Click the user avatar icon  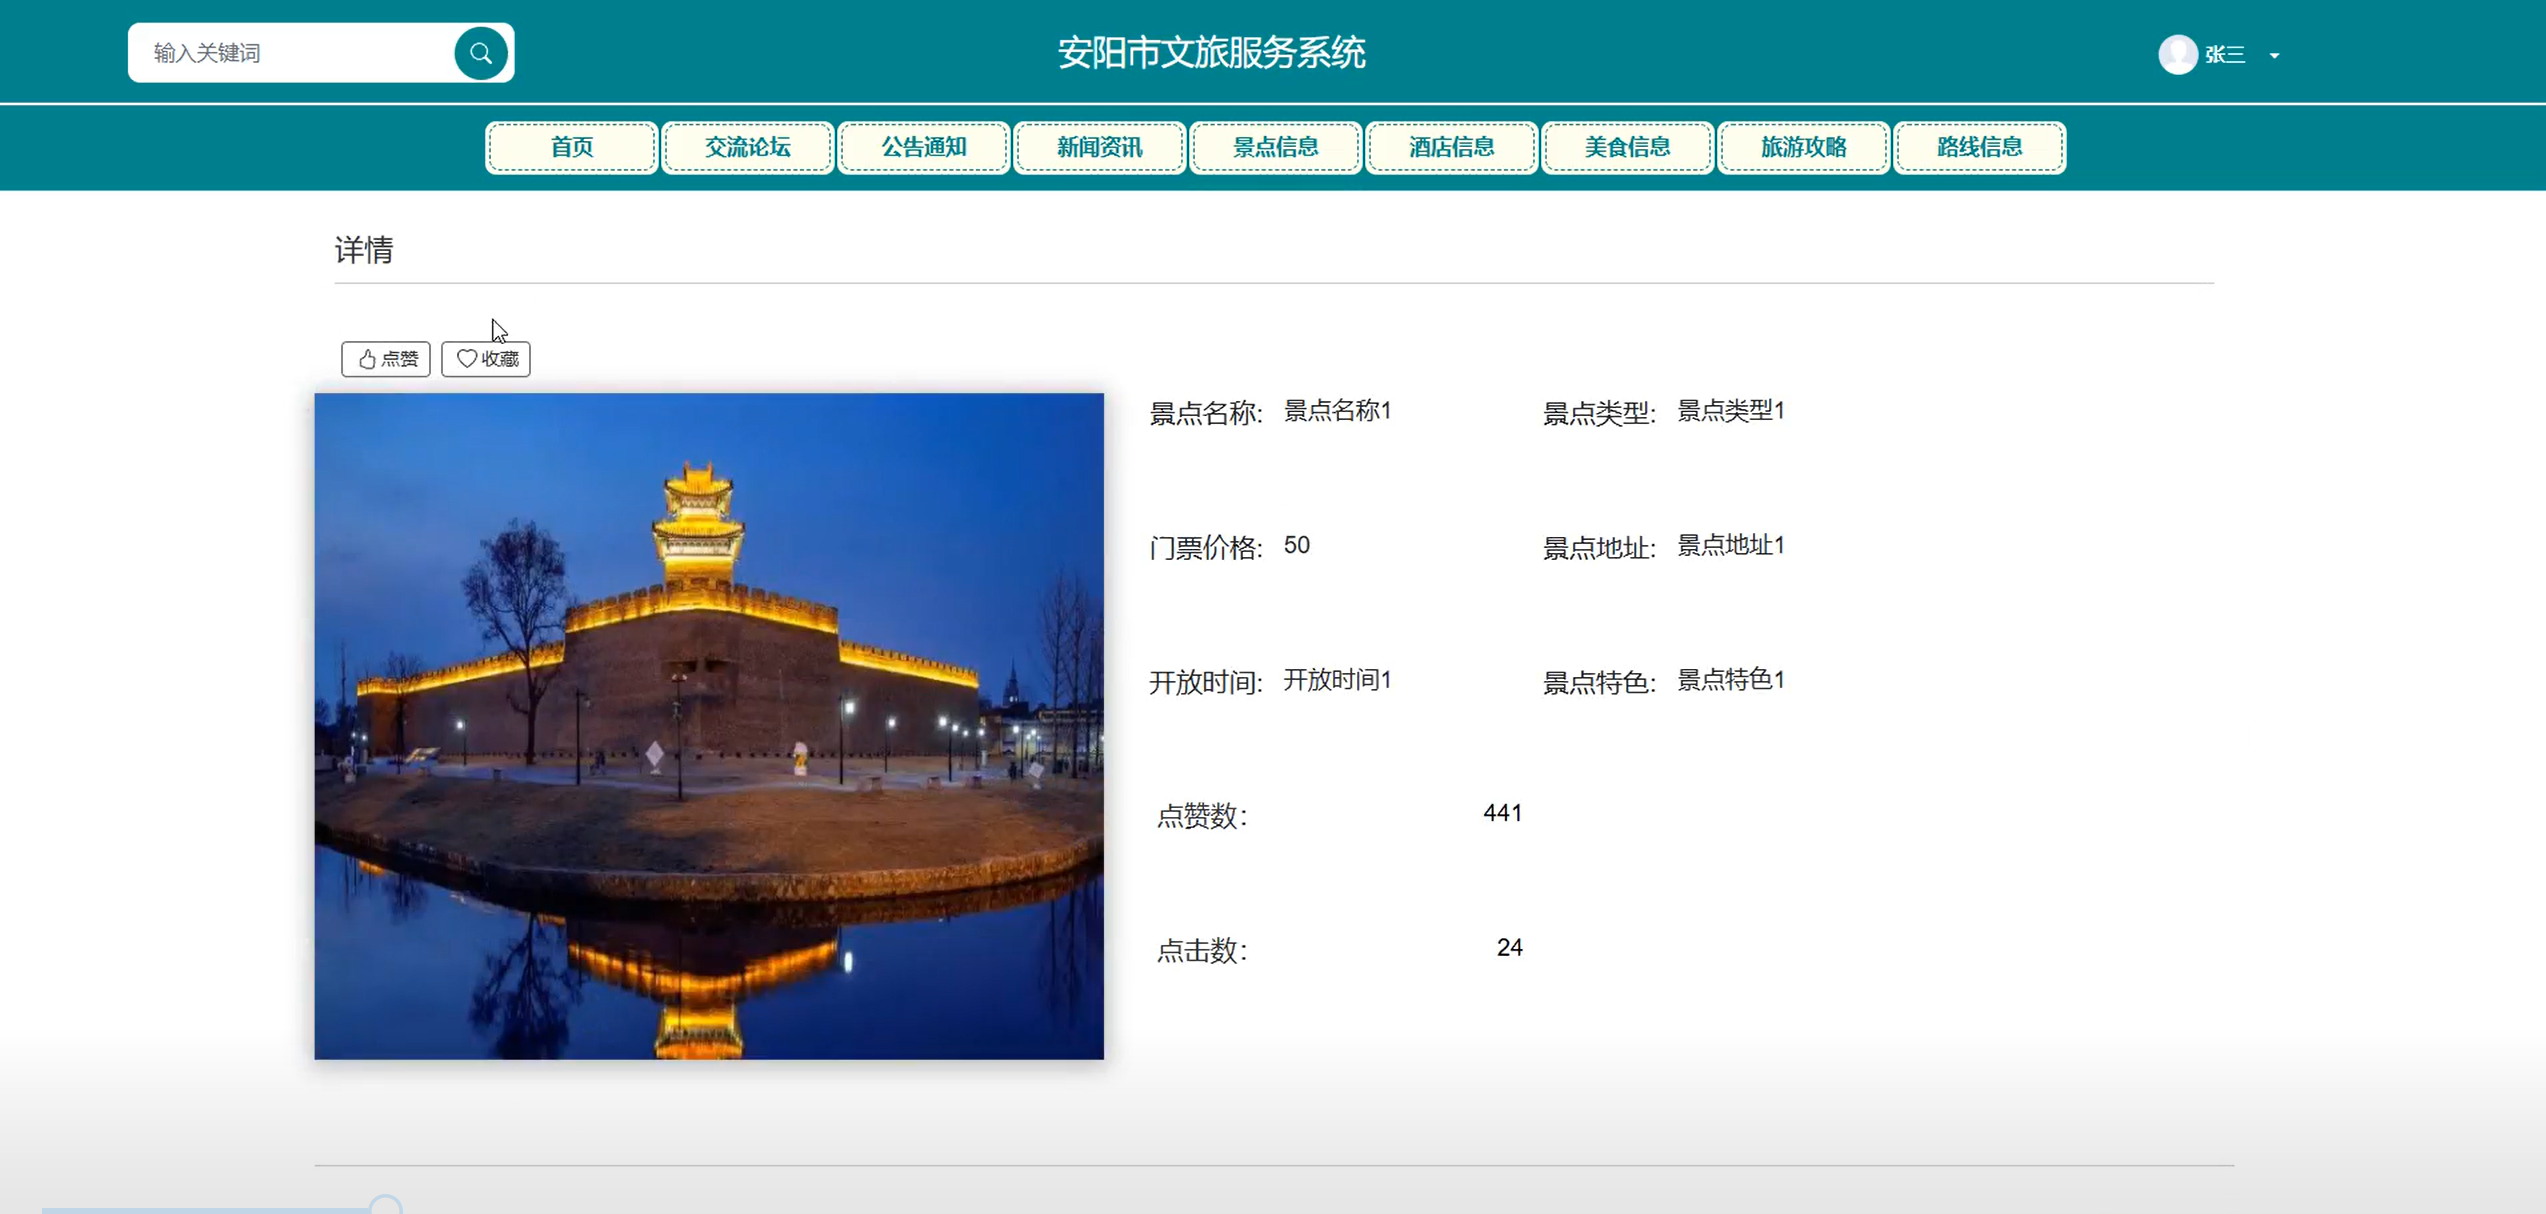[2177, 54]
